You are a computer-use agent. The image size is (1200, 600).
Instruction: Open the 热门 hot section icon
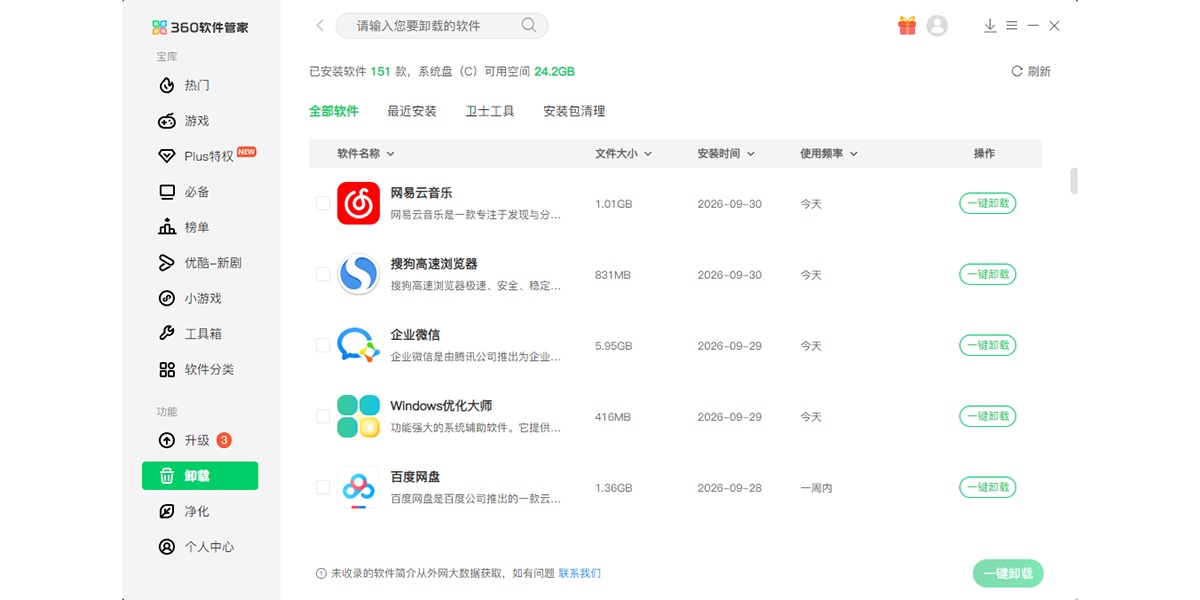(167, 86)
